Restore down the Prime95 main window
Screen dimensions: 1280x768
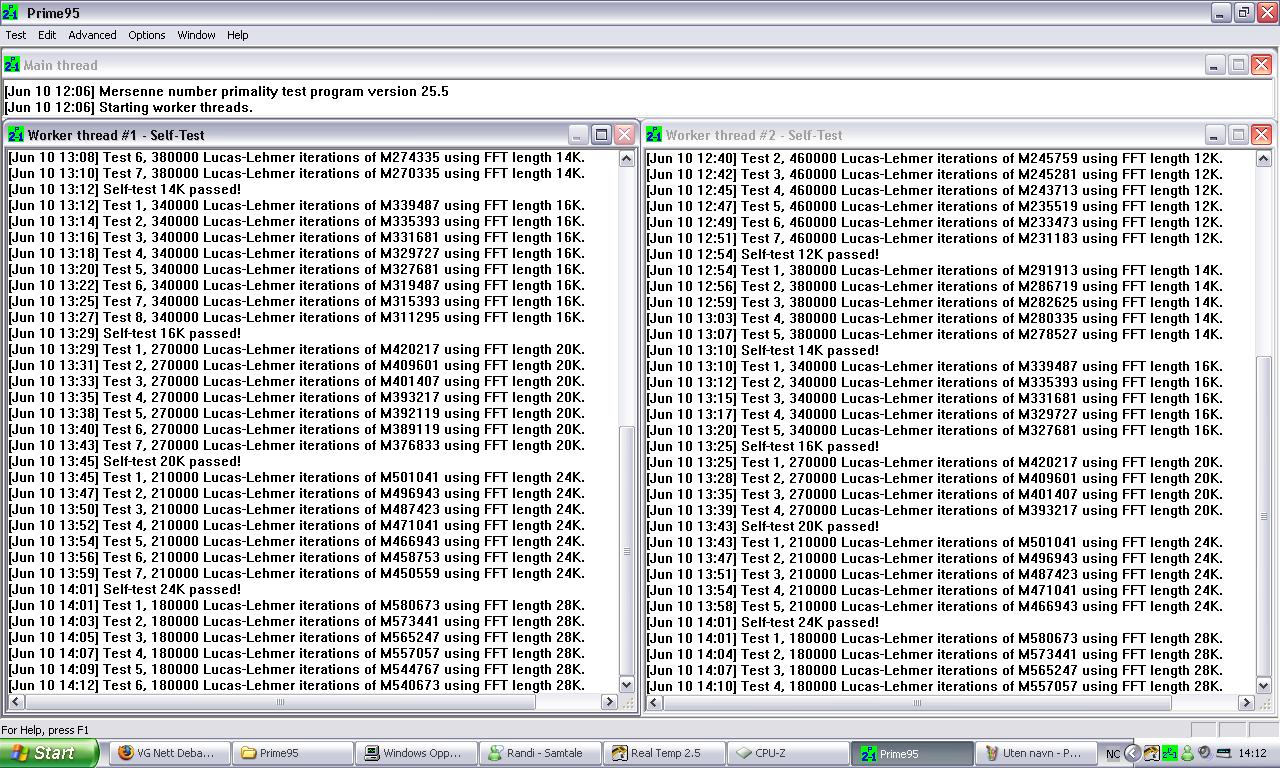[1244, 13]
